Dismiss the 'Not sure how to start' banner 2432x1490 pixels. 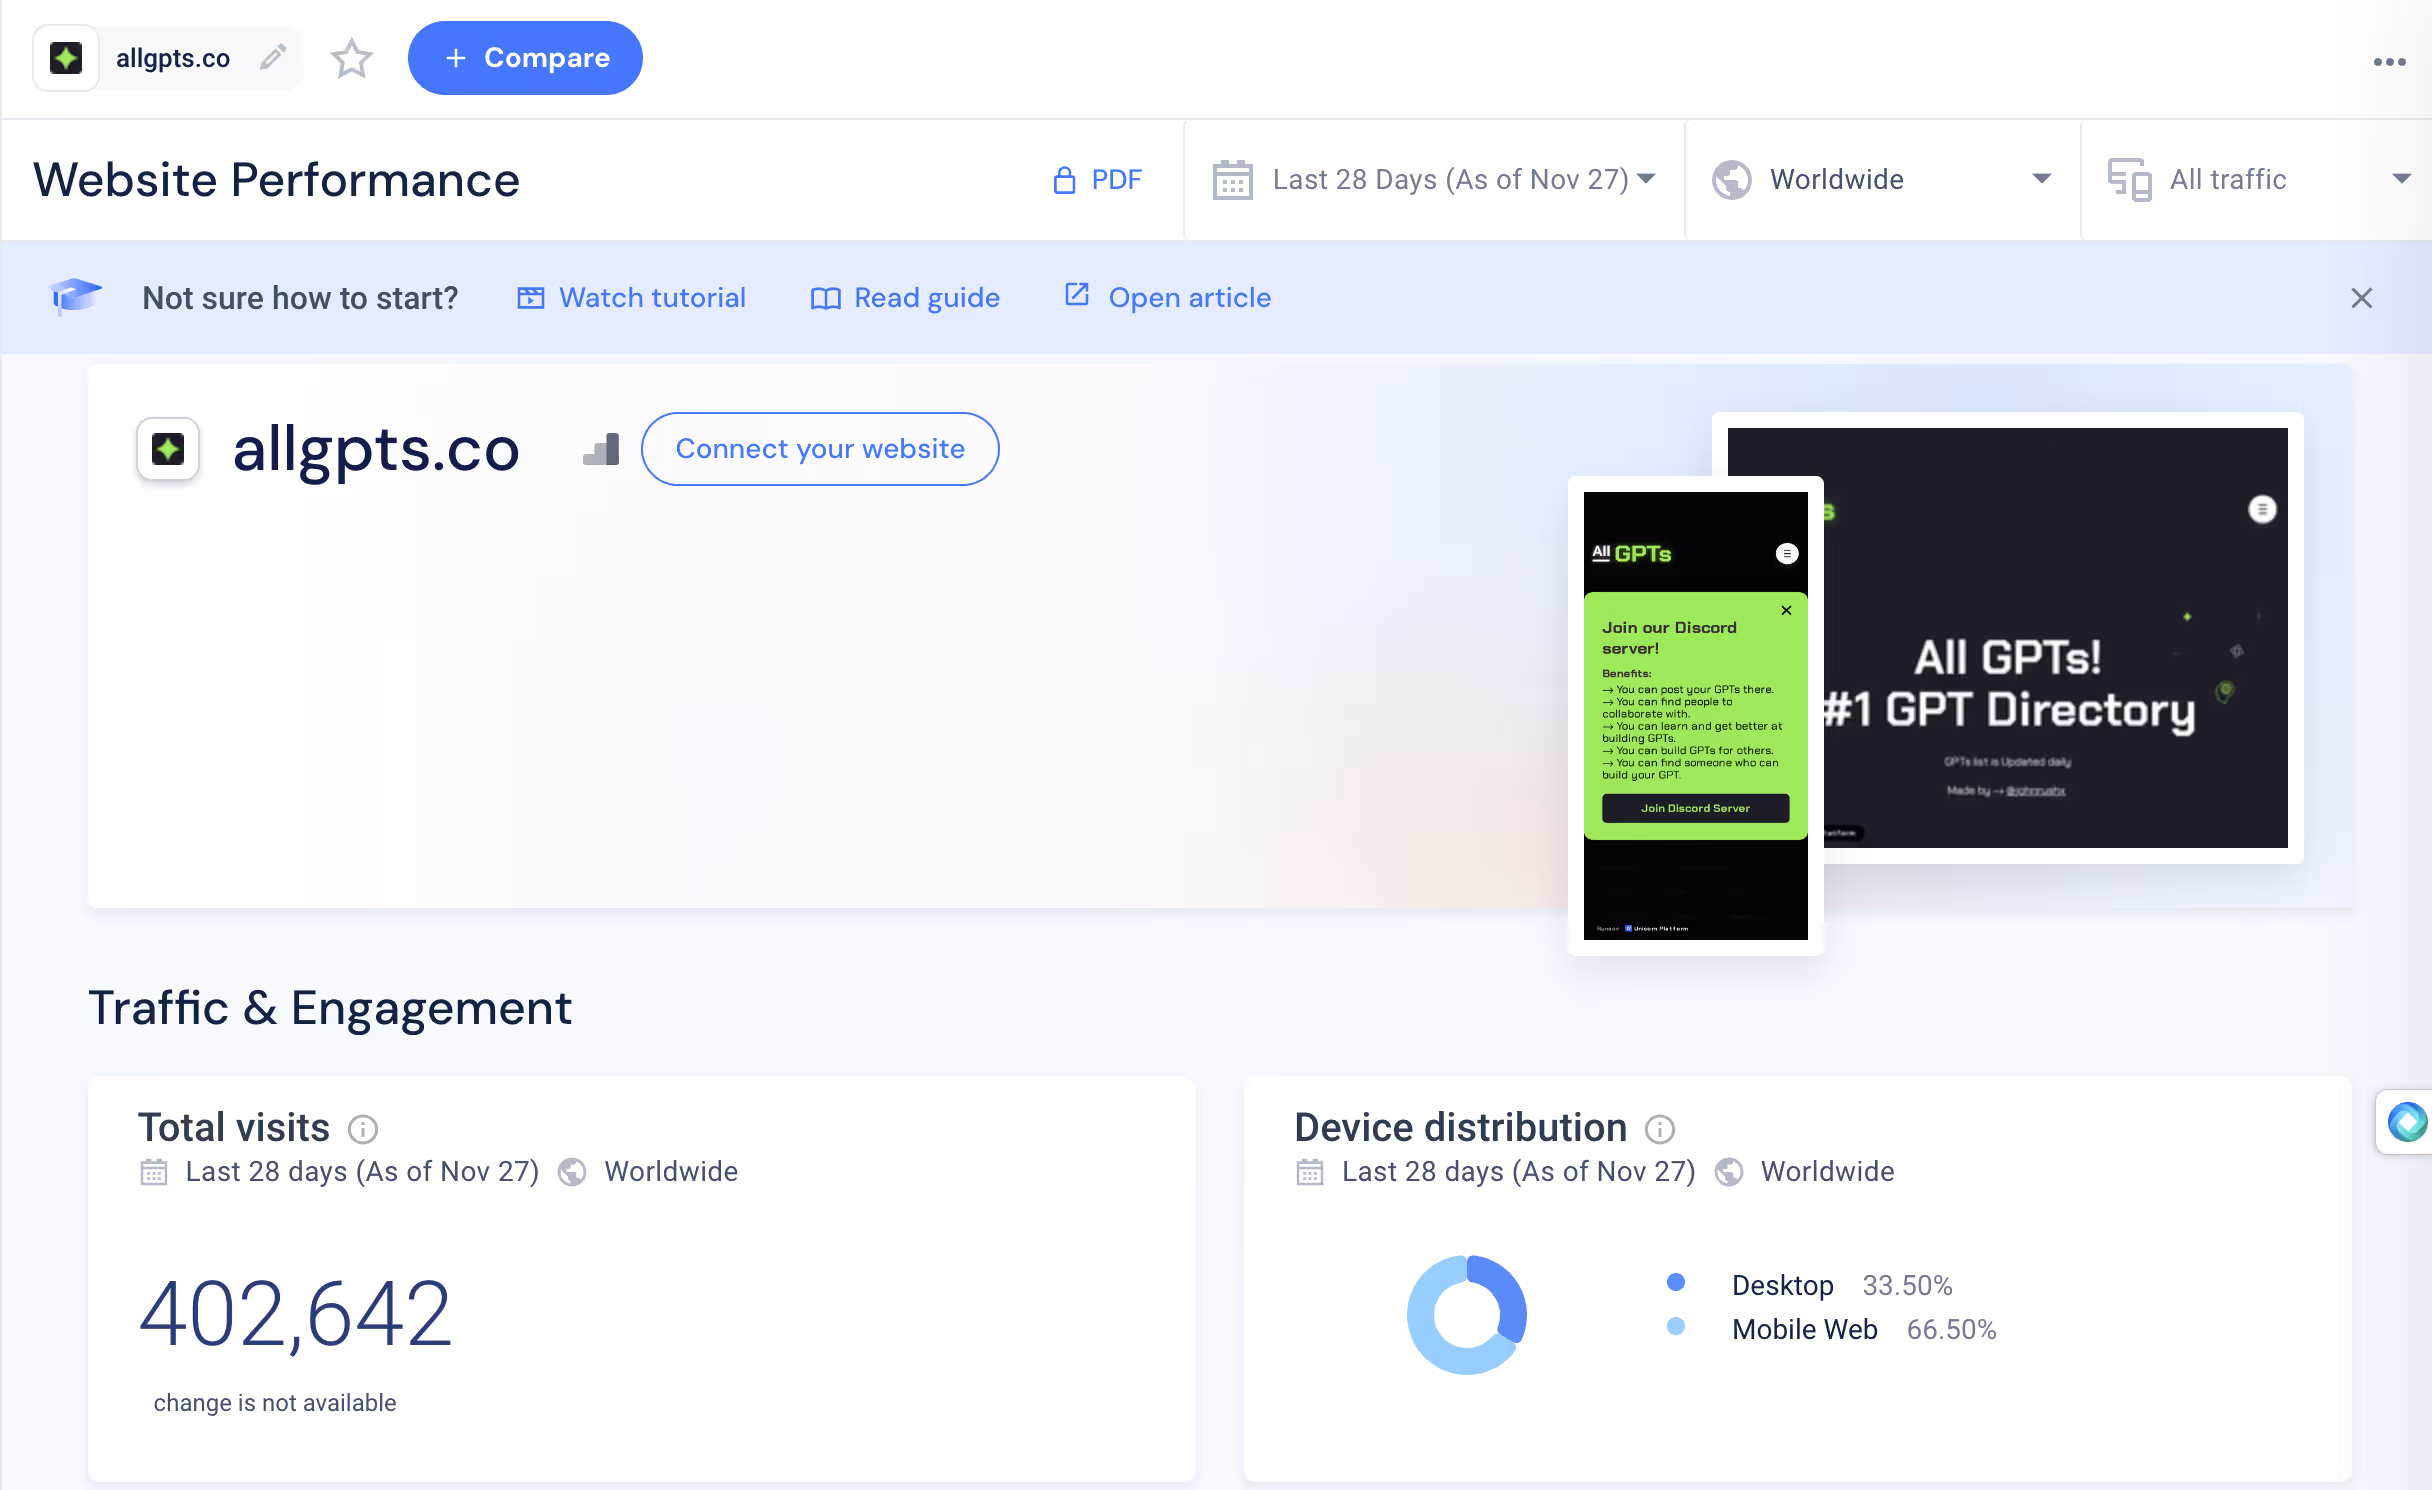coord(2361,298)
